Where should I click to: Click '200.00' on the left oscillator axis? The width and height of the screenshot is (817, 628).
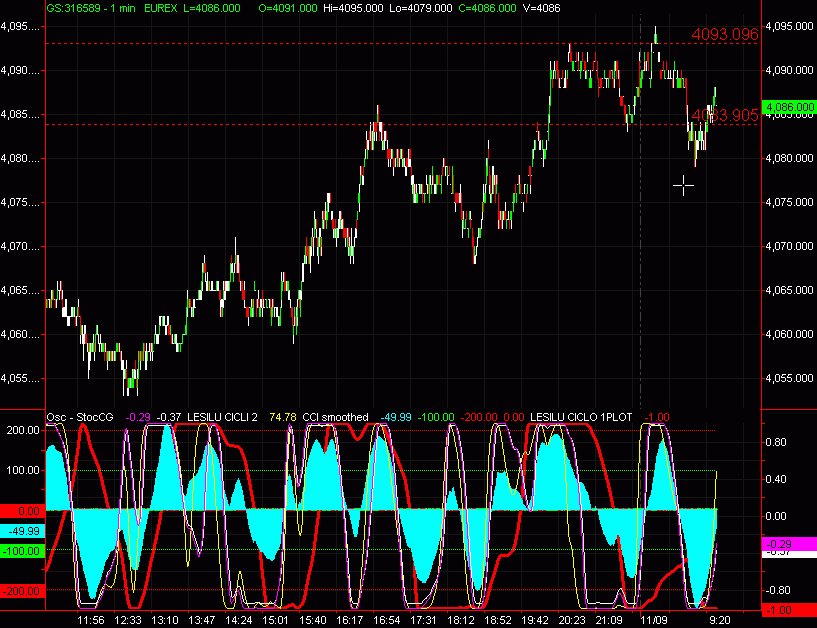pos(23,430)
